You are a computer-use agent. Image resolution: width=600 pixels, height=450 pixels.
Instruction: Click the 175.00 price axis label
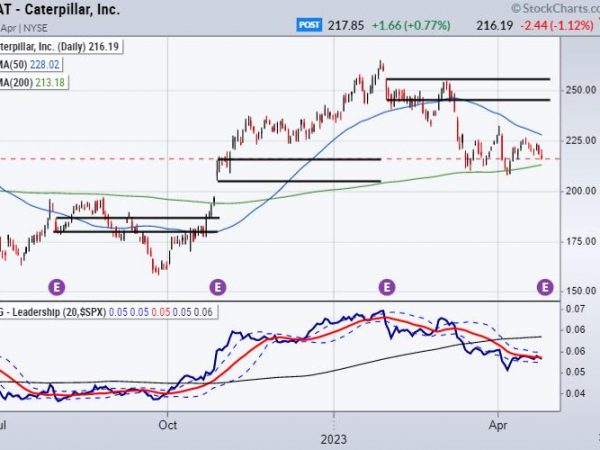click(580, 241)
